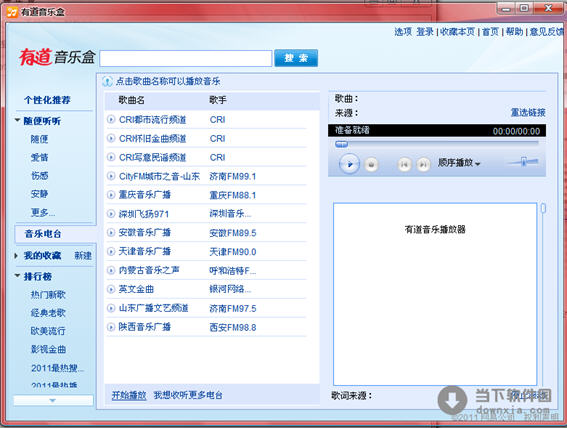
Task: Click song title 英文金曲
Action: [136, 289]
